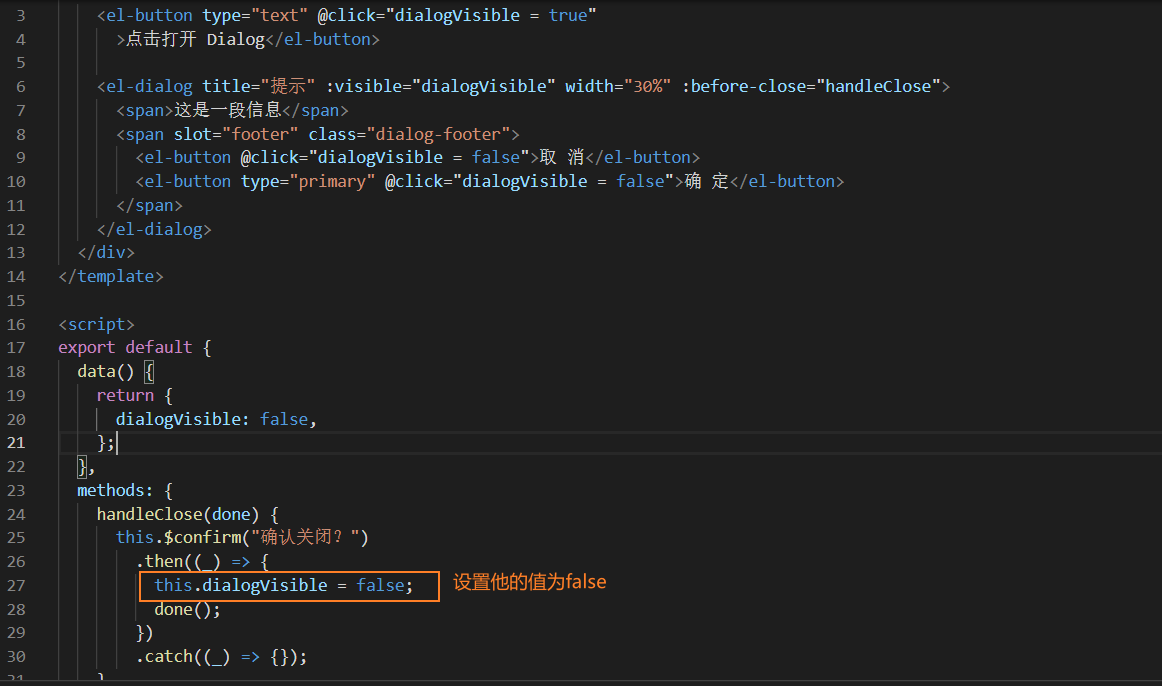Click type="text" attribute on line 3
Screen dimensions: 1162x686
pos(255,16)
